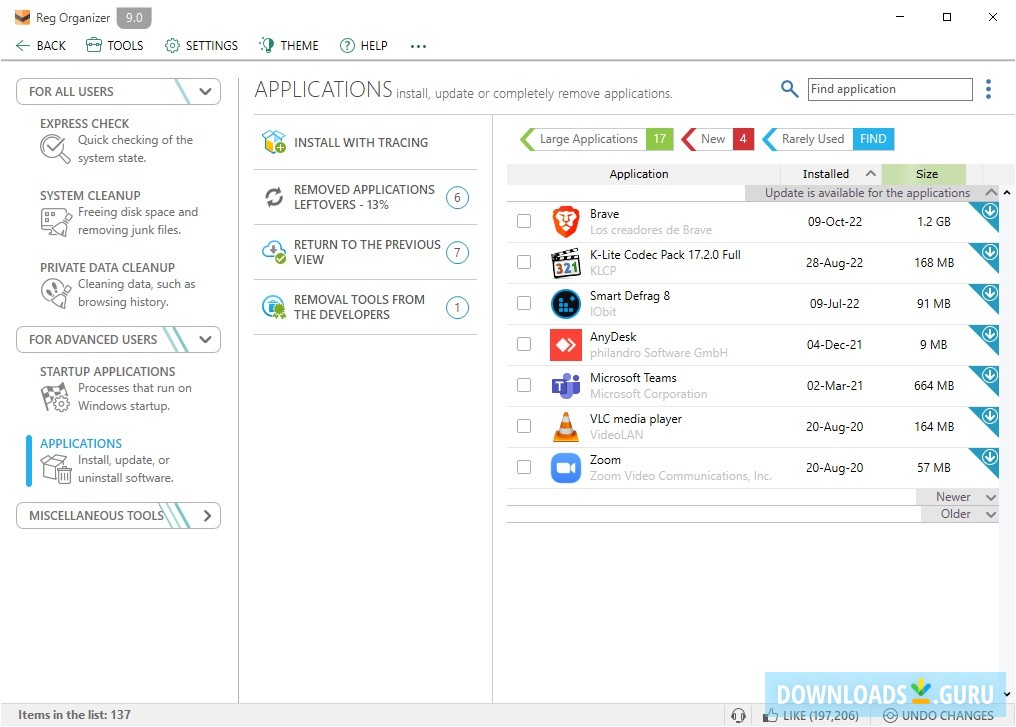This screenshot has height=727, width=1016.
Task: Open the Help menu
Action: click(364, 45)
